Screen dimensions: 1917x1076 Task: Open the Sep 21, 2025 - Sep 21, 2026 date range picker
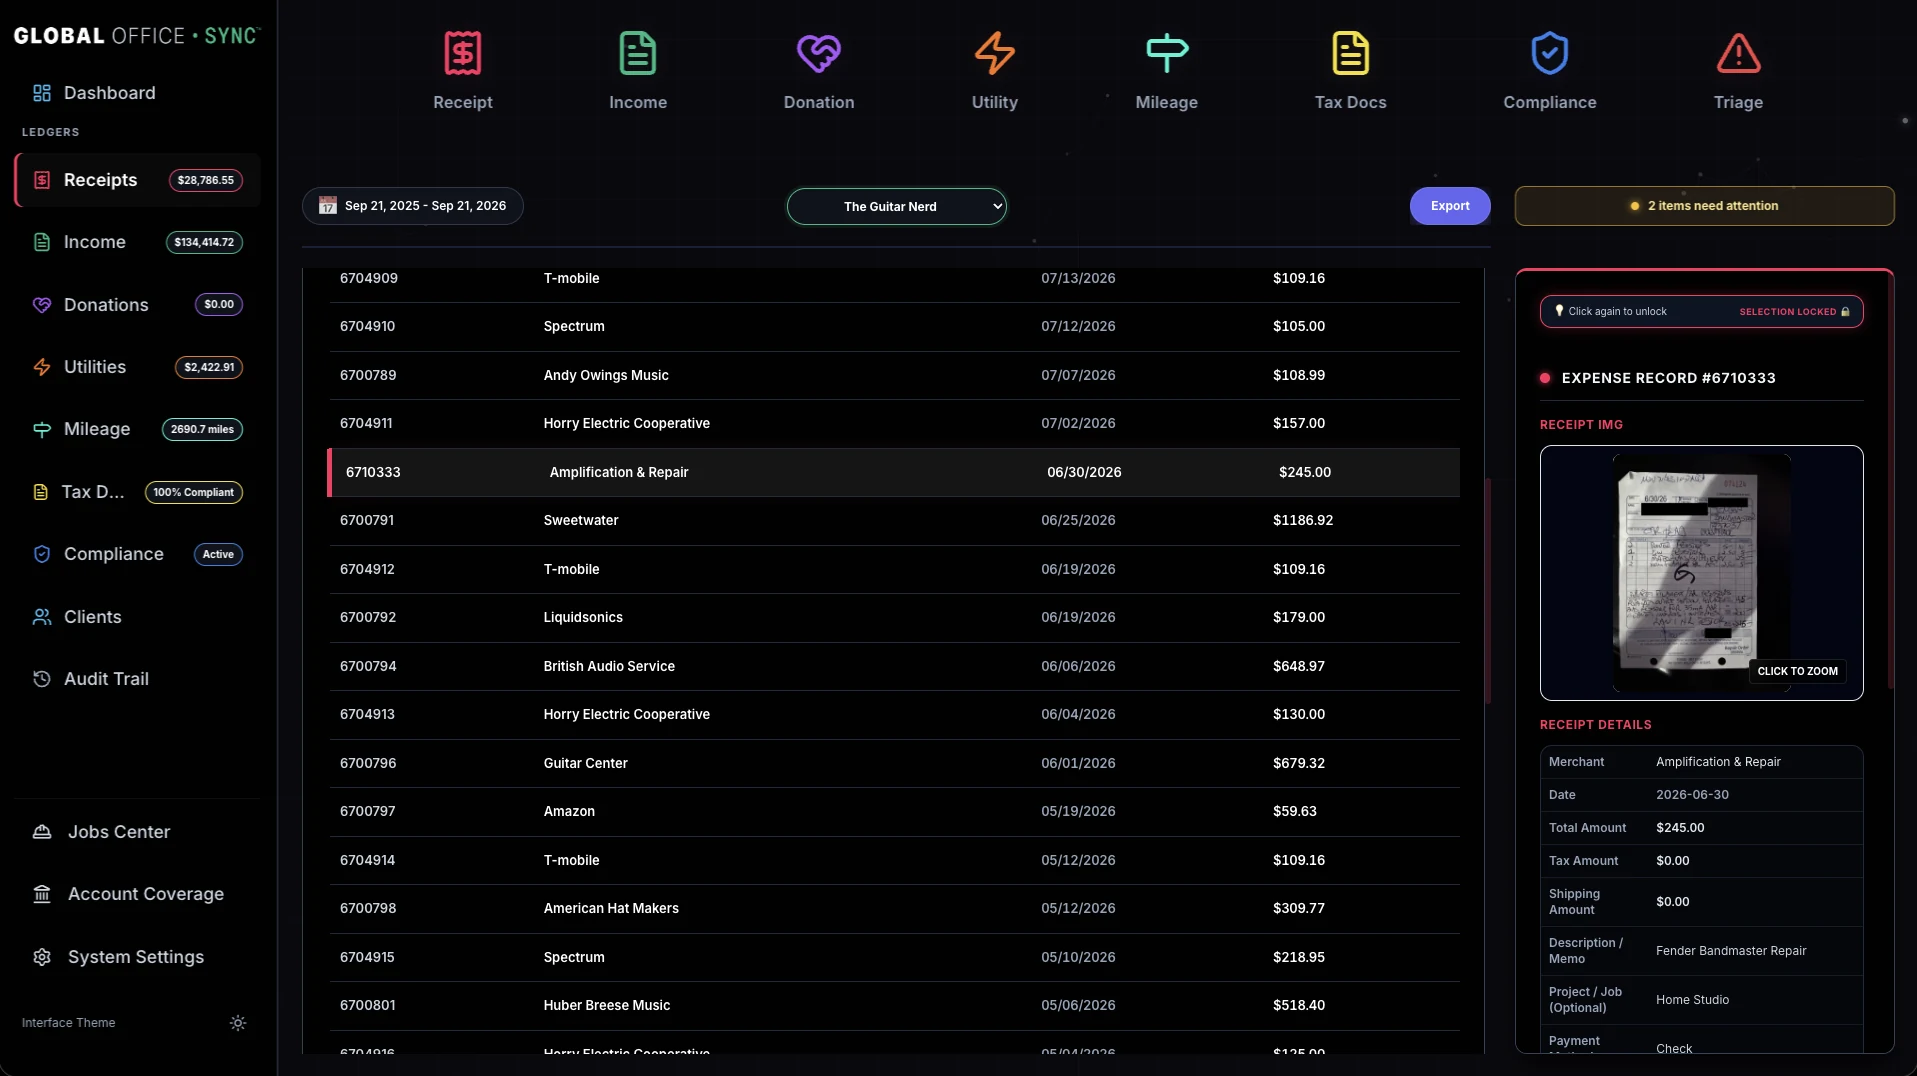412,206
